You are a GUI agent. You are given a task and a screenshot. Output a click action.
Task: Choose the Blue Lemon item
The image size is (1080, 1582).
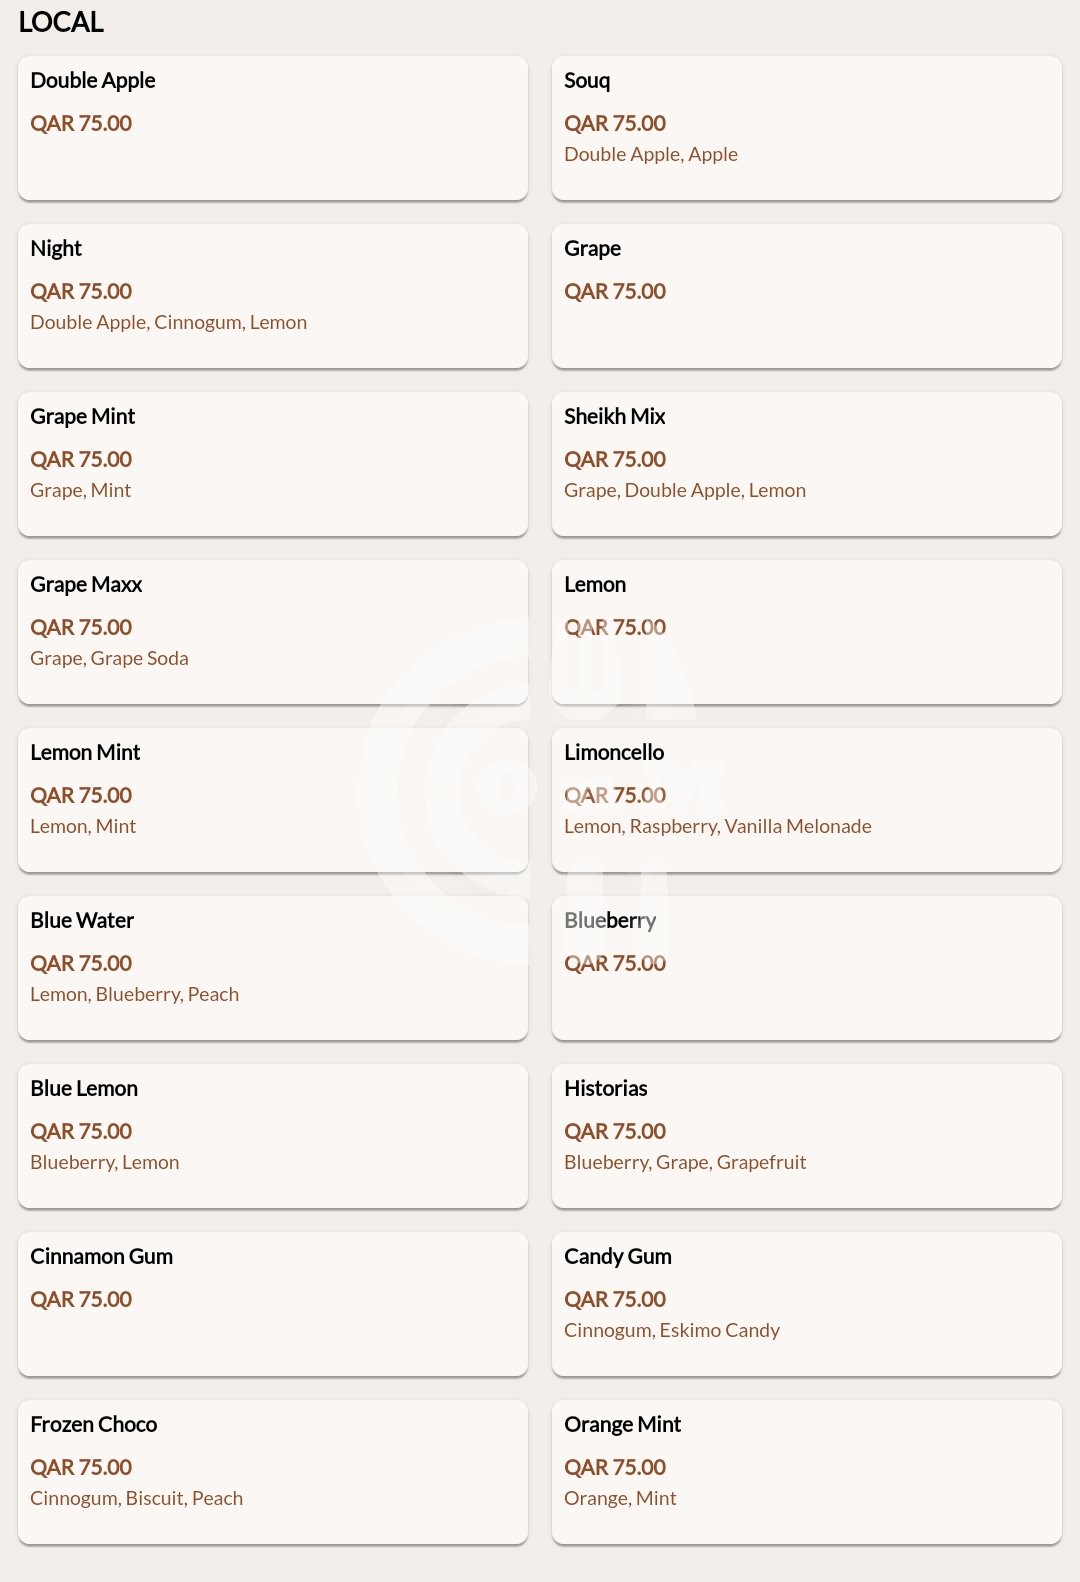272,1135
